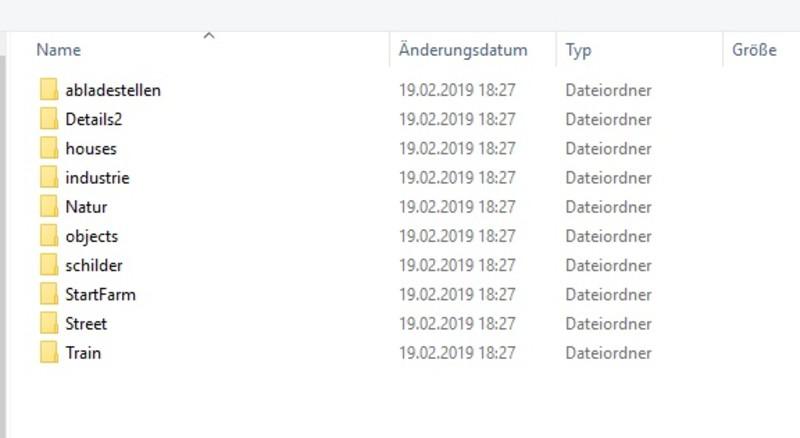Screen dimensions: 800x438
Task: Click the houses folder icon
Action: (49, 148)
